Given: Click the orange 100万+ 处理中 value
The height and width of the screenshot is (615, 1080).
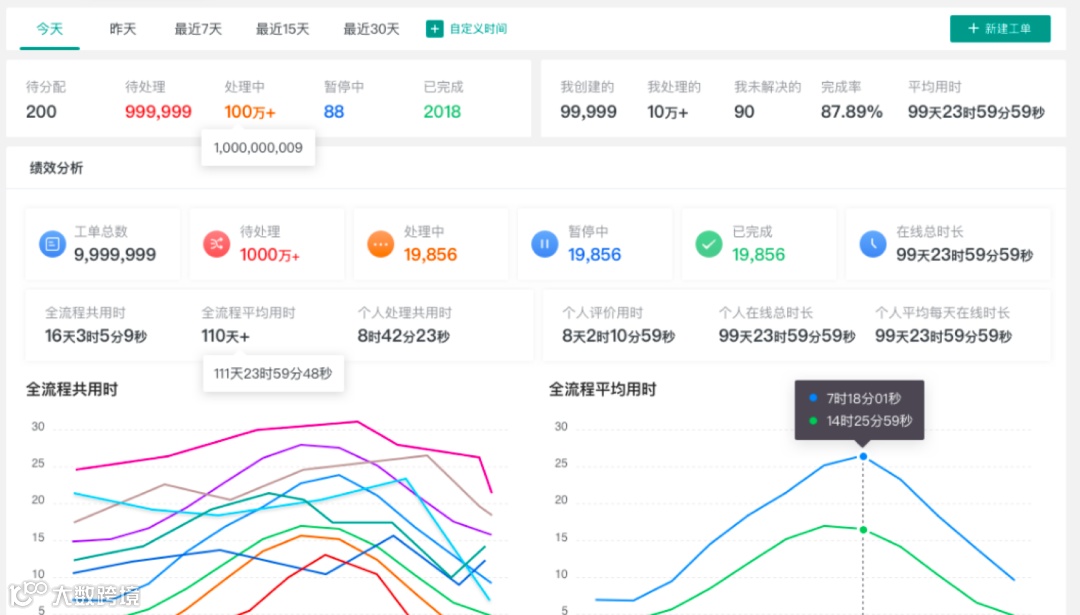Looking at the screenshot, I should click(x=250, y=112).
